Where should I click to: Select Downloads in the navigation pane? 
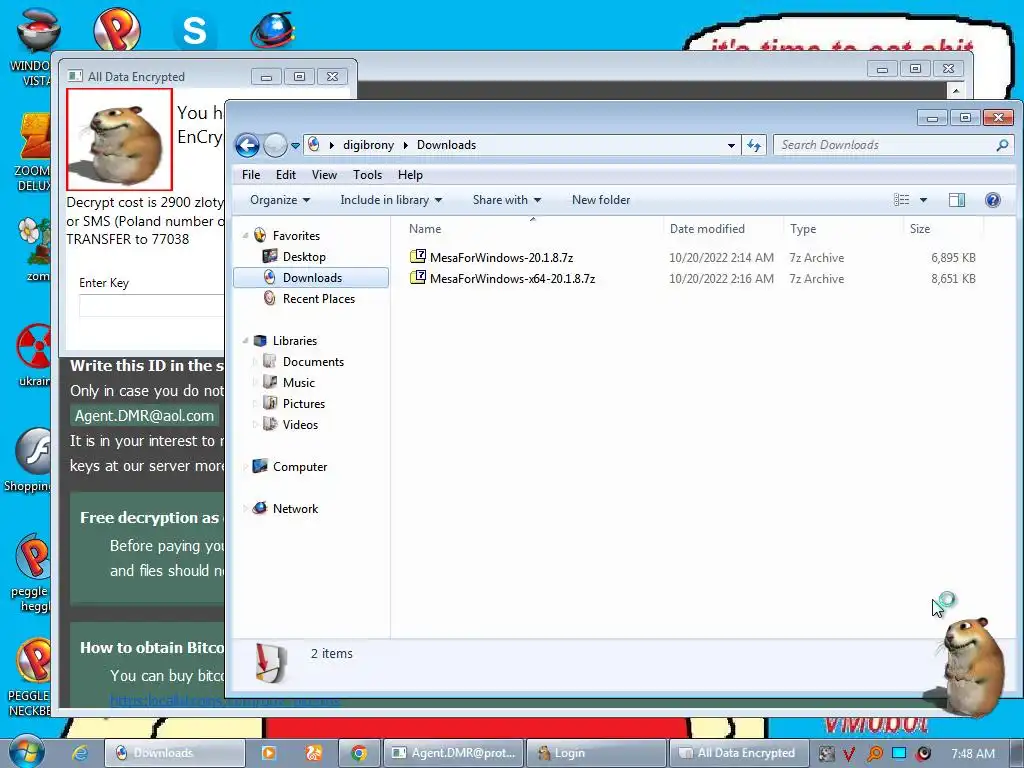(x=311, y=278)
